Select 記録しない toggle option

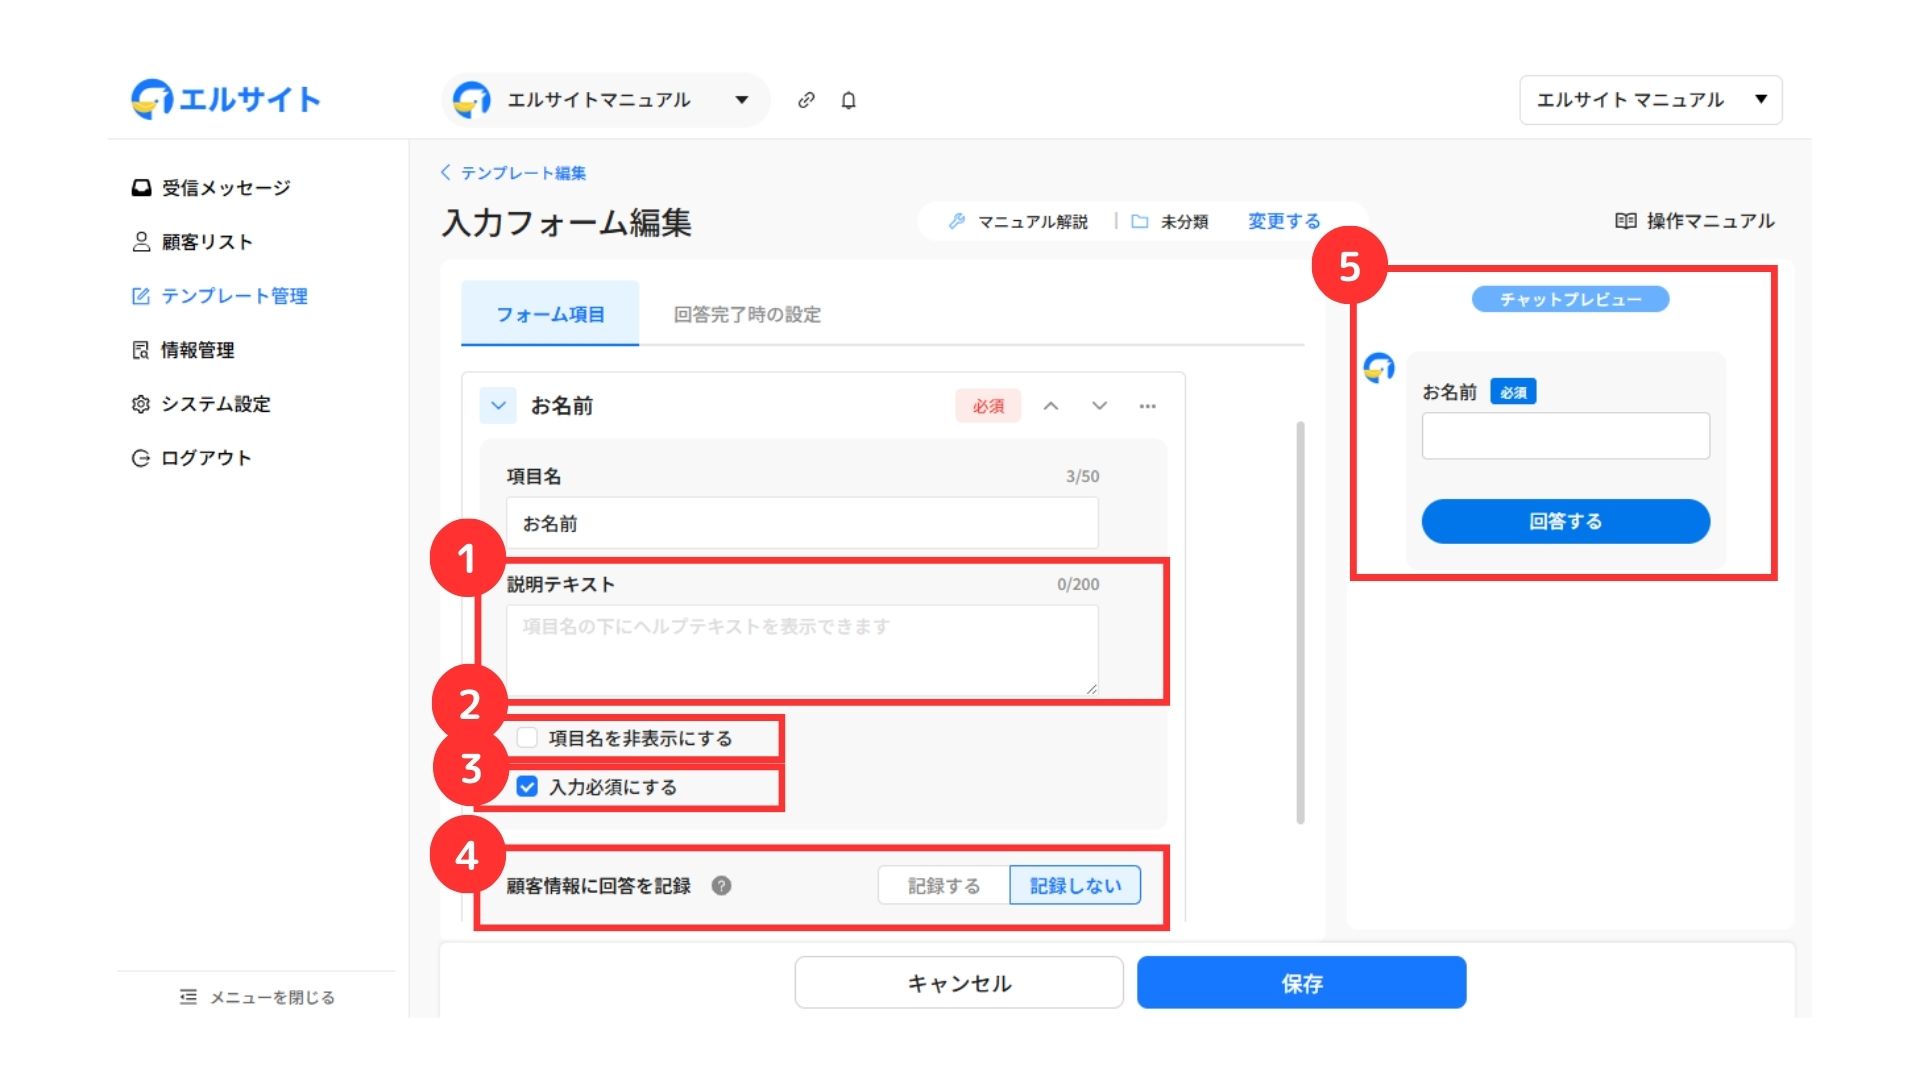[1075, 885]
